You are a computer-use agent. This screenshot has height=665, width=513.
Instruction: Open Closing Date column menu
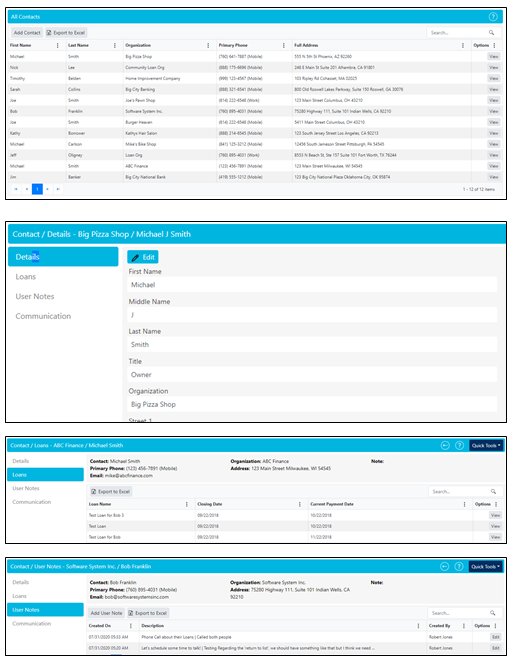point(300,504)
